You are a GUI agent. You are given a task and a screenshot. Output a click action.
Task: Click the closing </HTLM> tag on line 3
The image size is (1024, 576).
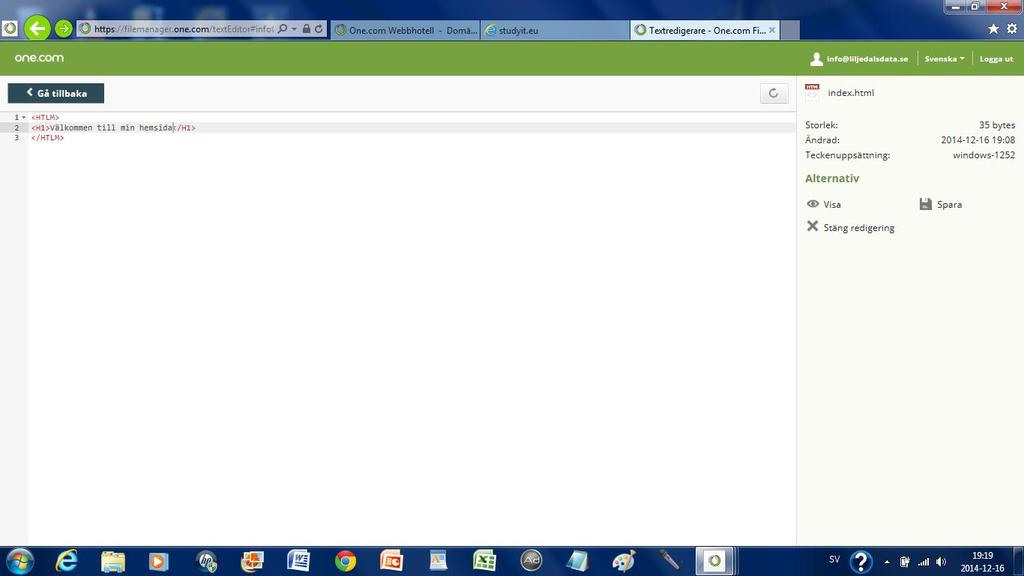coord(48,138)
